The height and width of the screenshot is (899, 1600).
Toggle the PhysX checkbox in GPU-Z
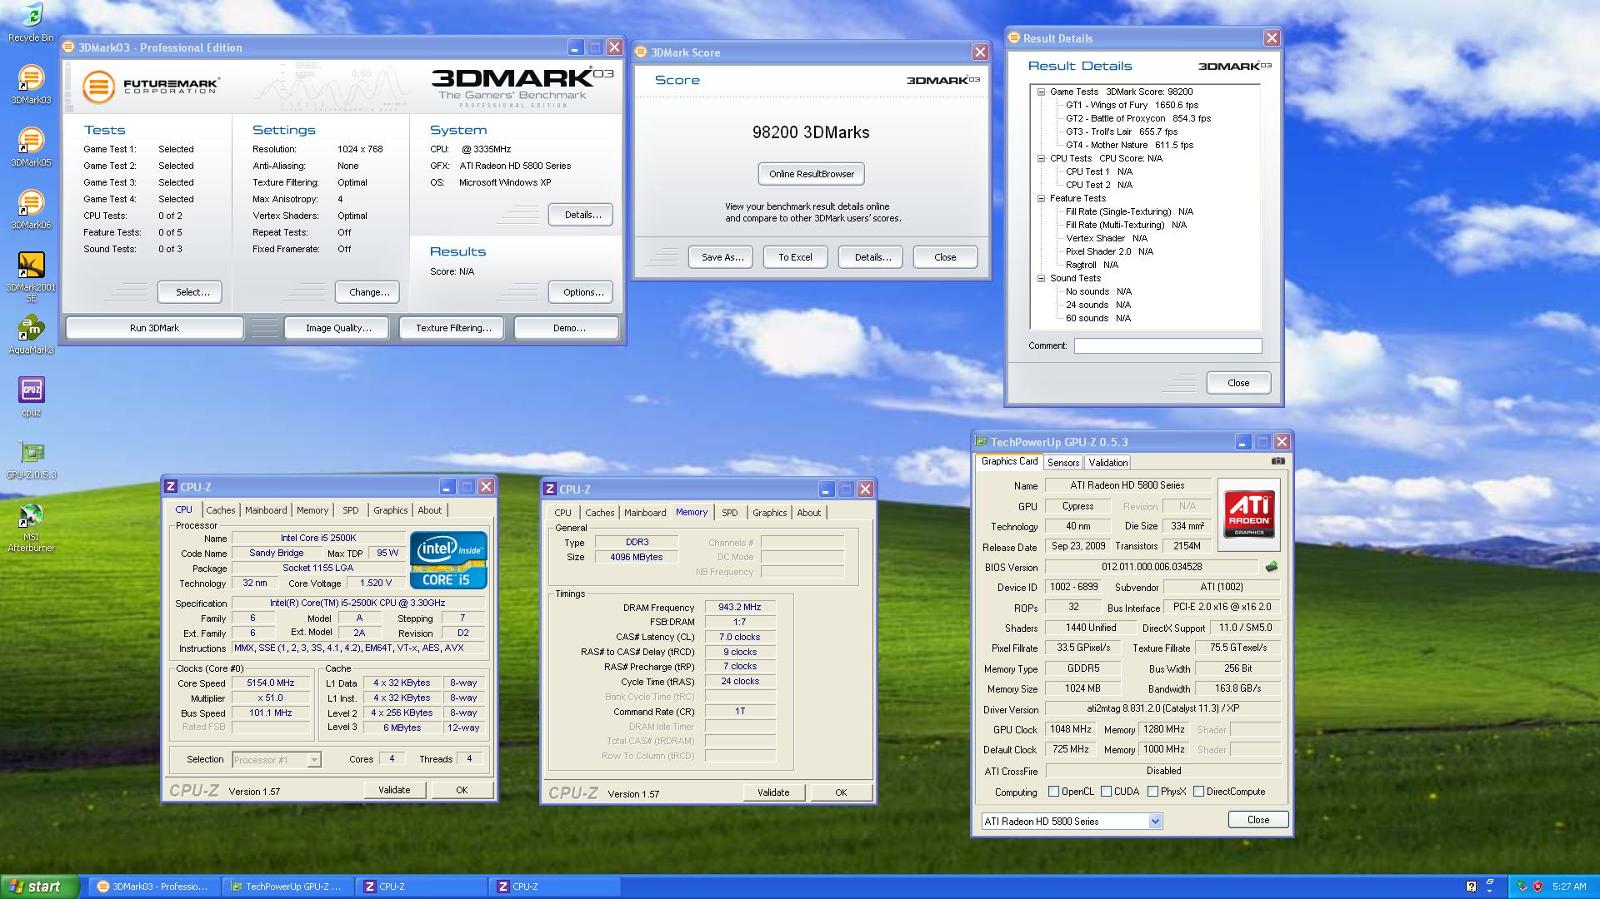[1153, 791]
